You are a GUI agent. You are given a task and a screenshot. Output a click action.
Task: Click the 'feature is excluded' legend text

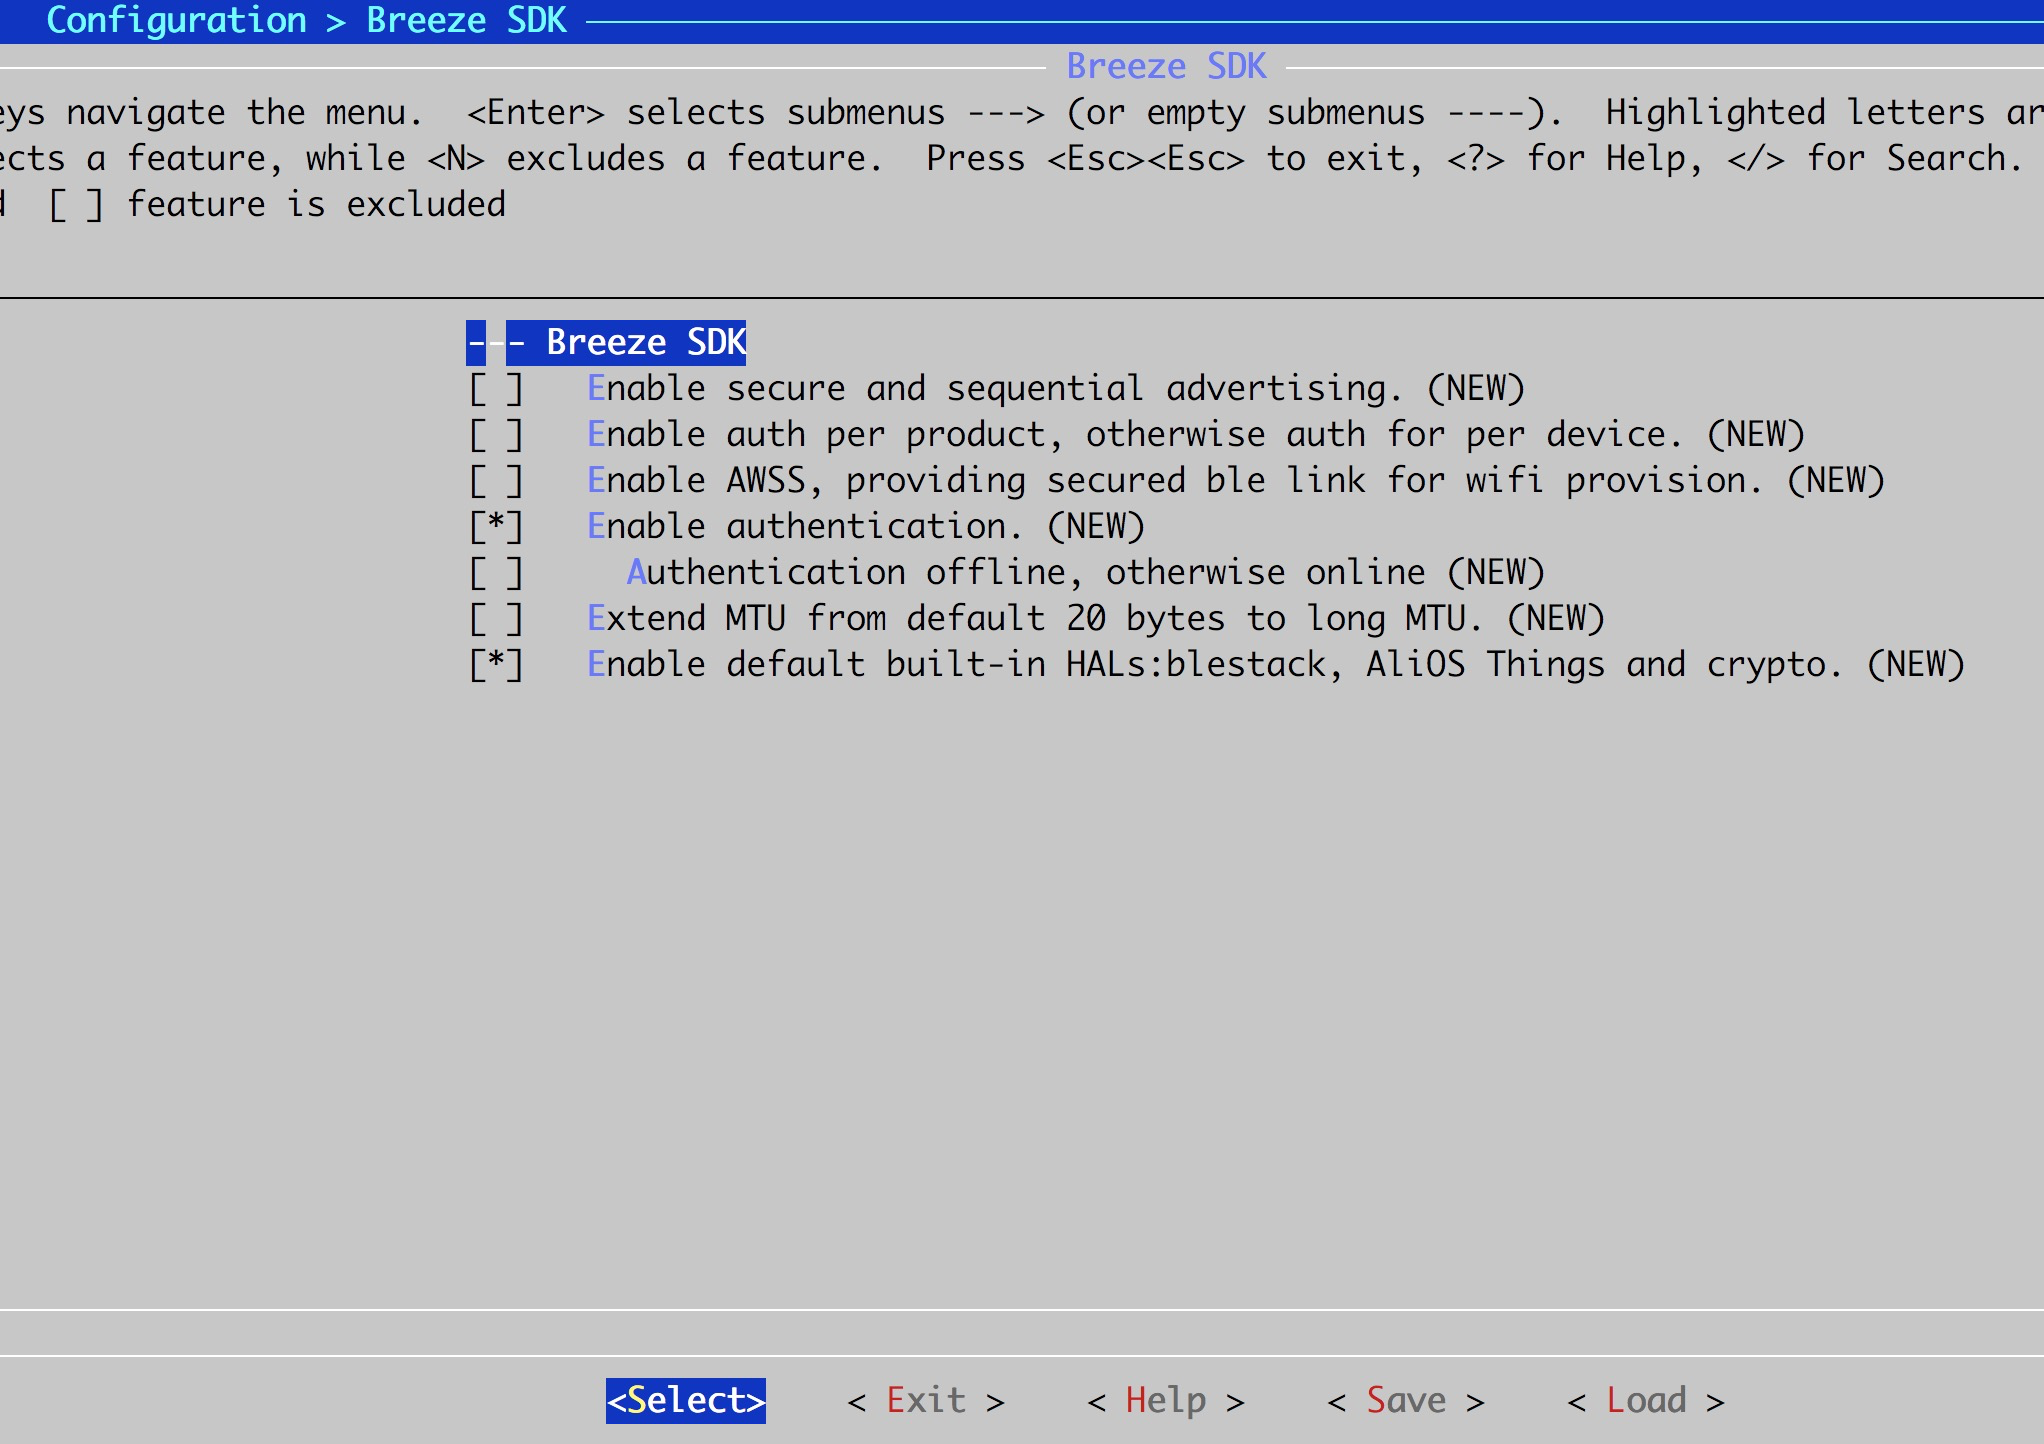(x=316, y=205)
